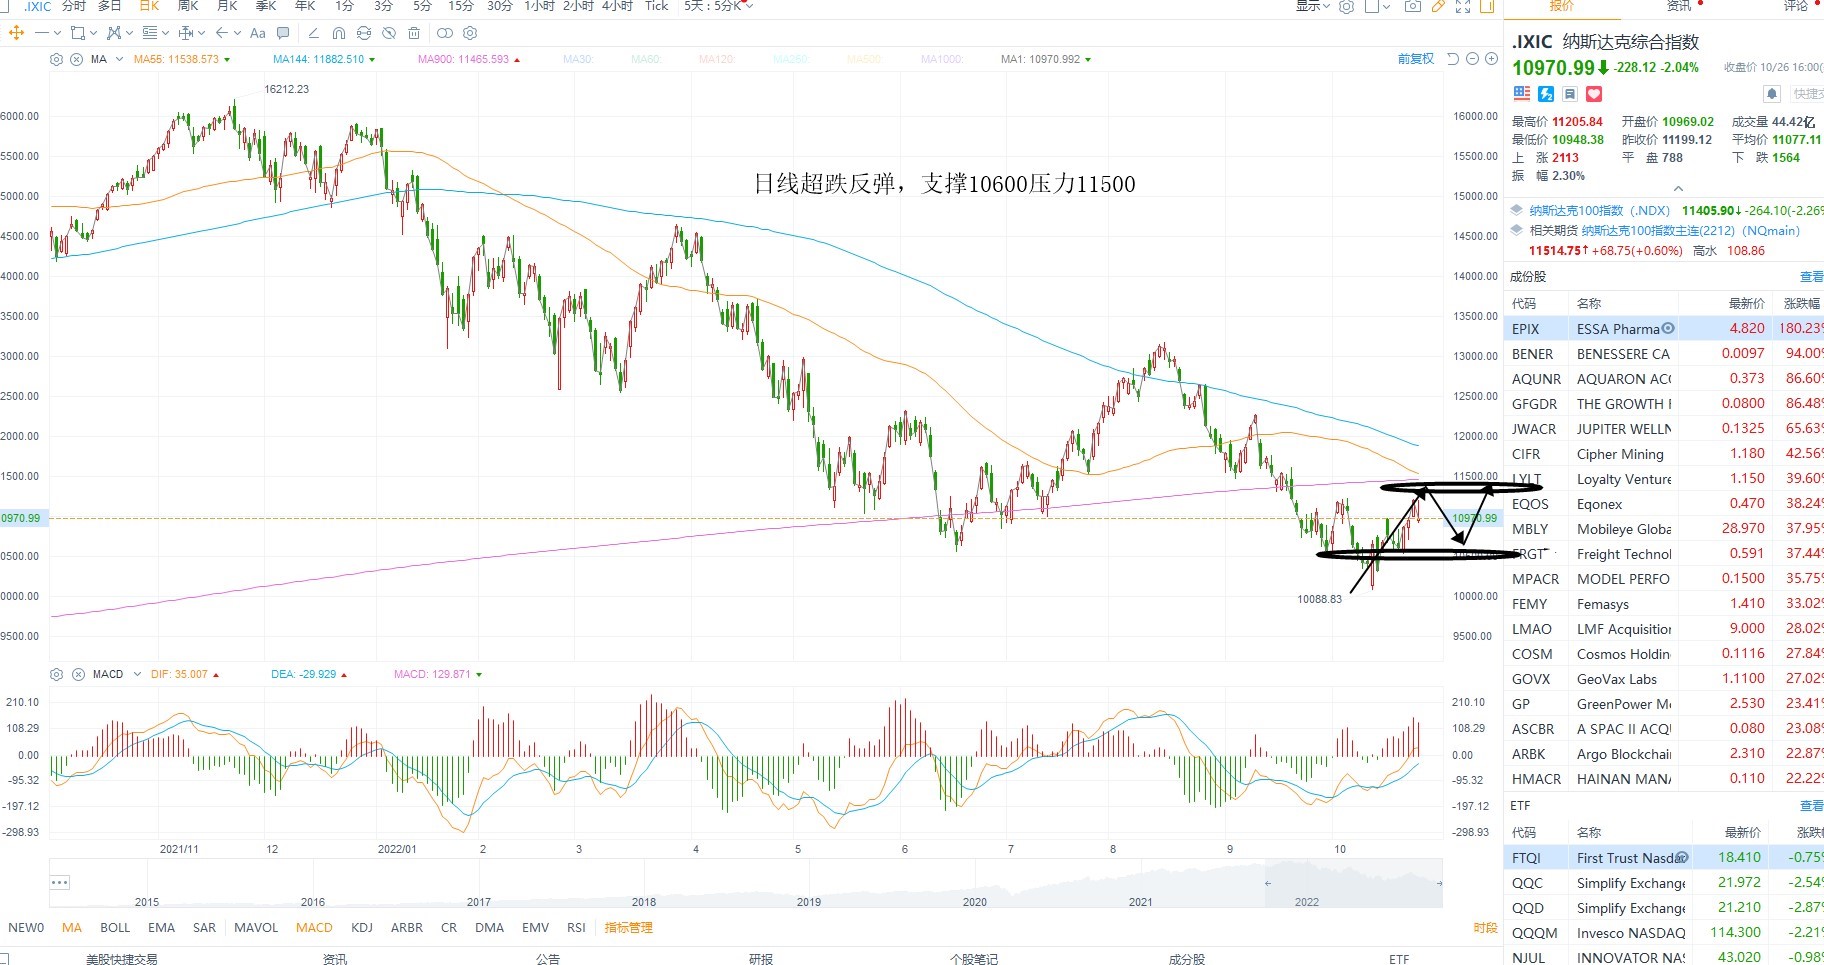Select the text annotation Aa tool

point(258,33)
